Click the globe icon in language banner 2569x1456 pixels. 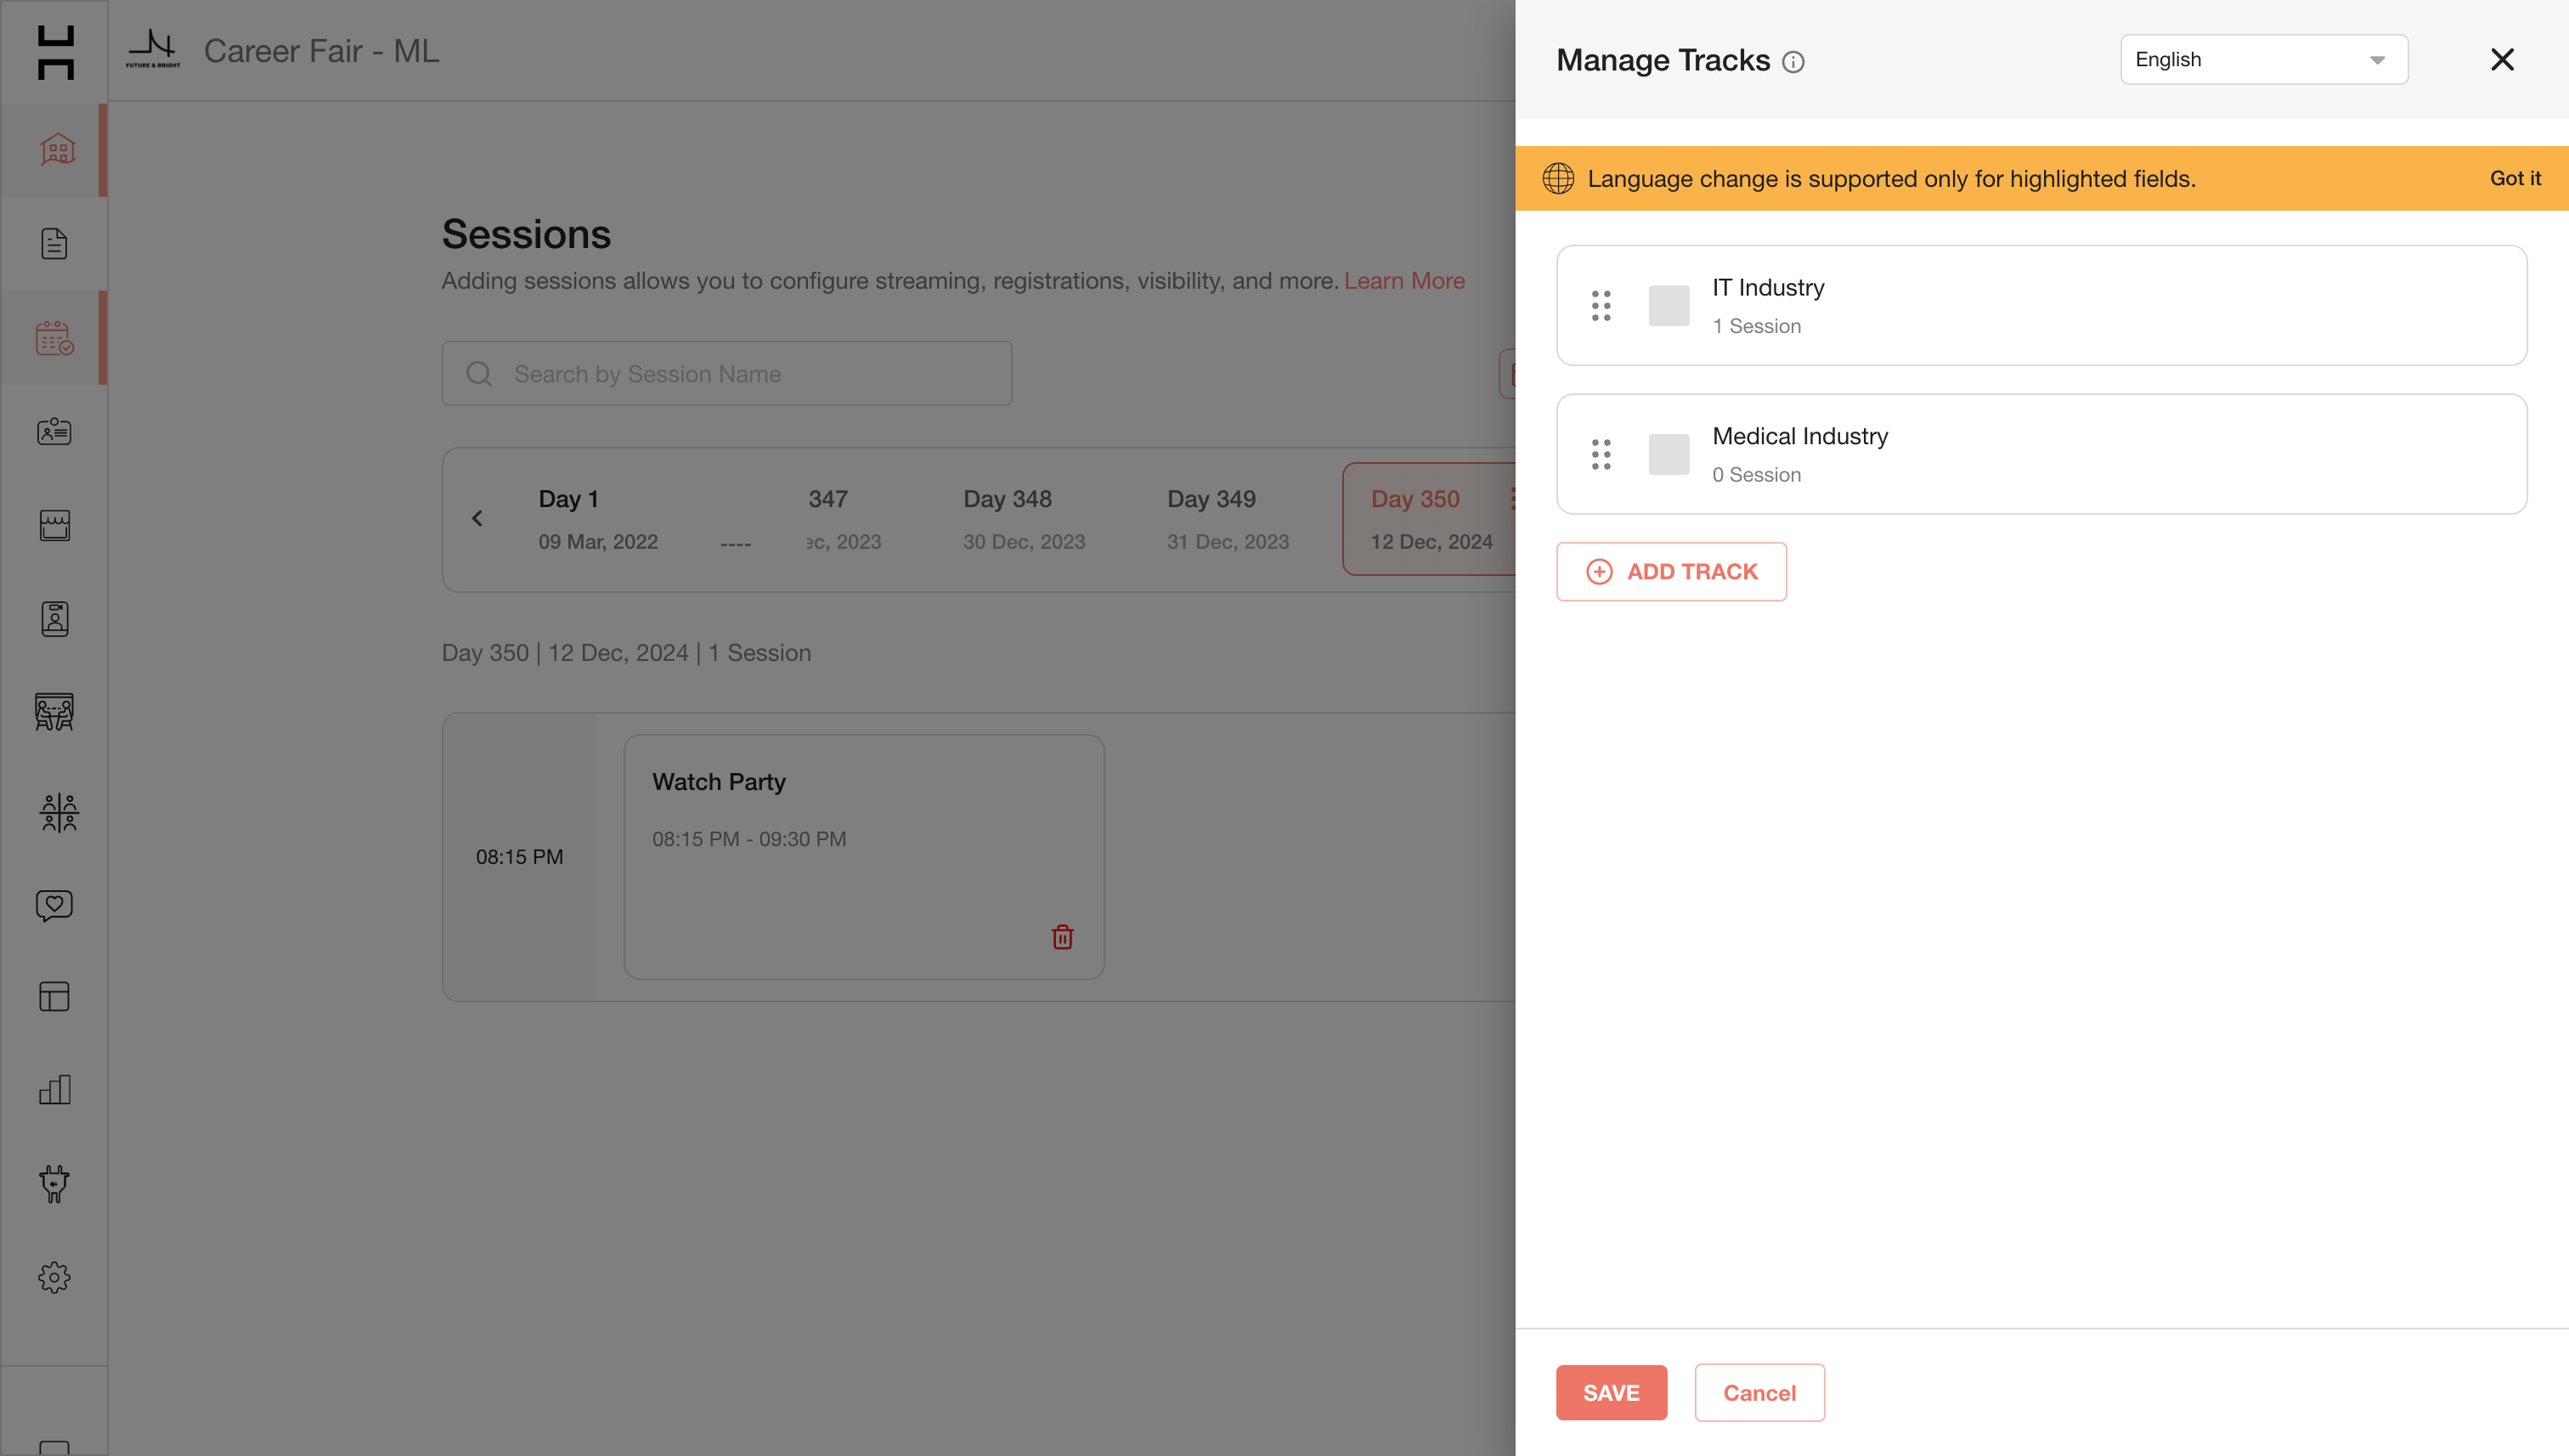coord(1558,178)
